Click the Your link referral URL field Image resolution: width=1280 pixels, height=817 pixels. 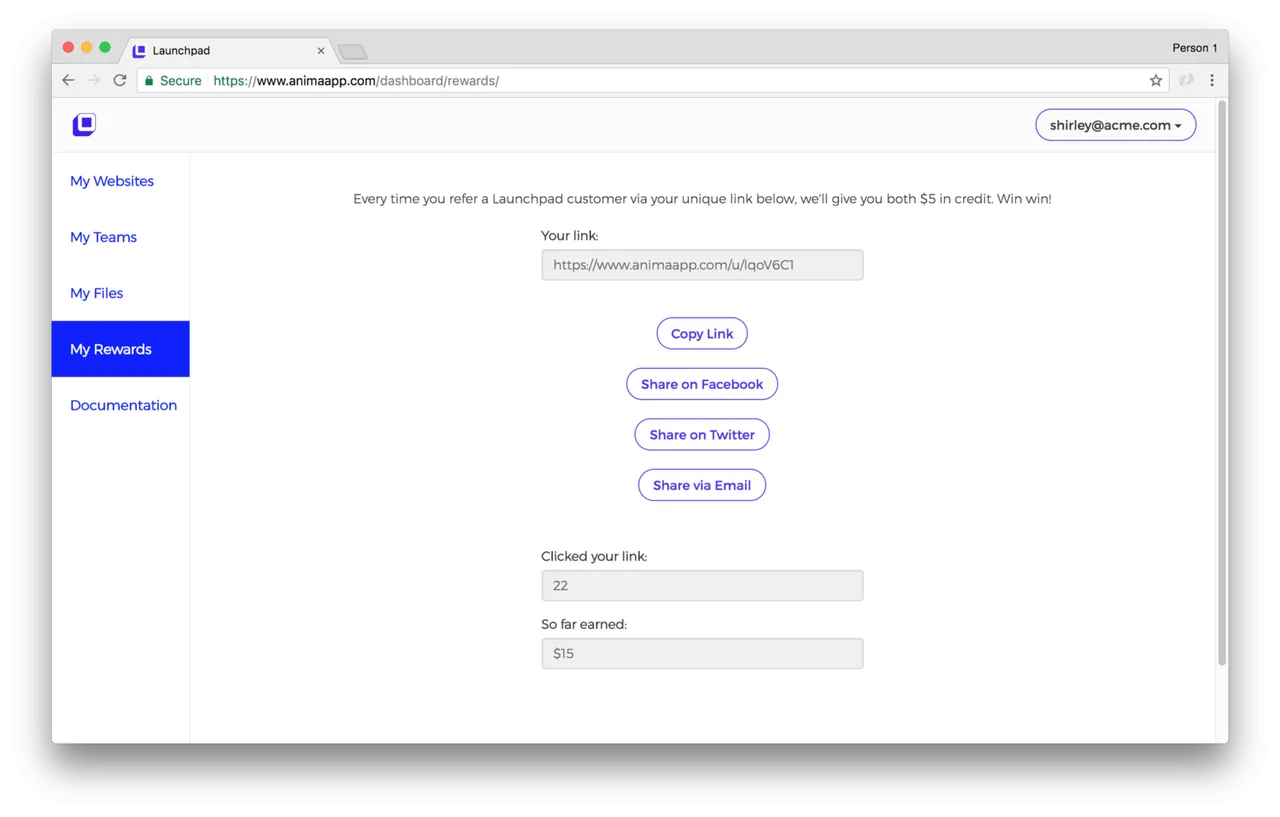[x=702, y=265]
